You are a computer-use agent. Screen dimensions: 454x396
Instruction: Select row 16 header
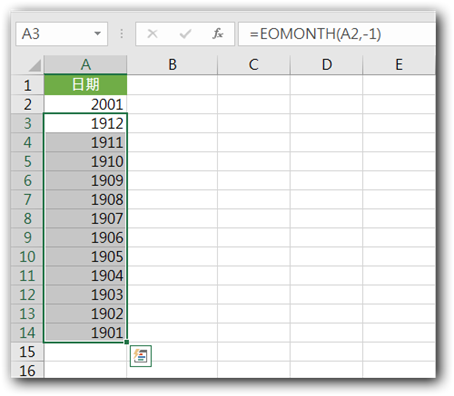[27, 370]
